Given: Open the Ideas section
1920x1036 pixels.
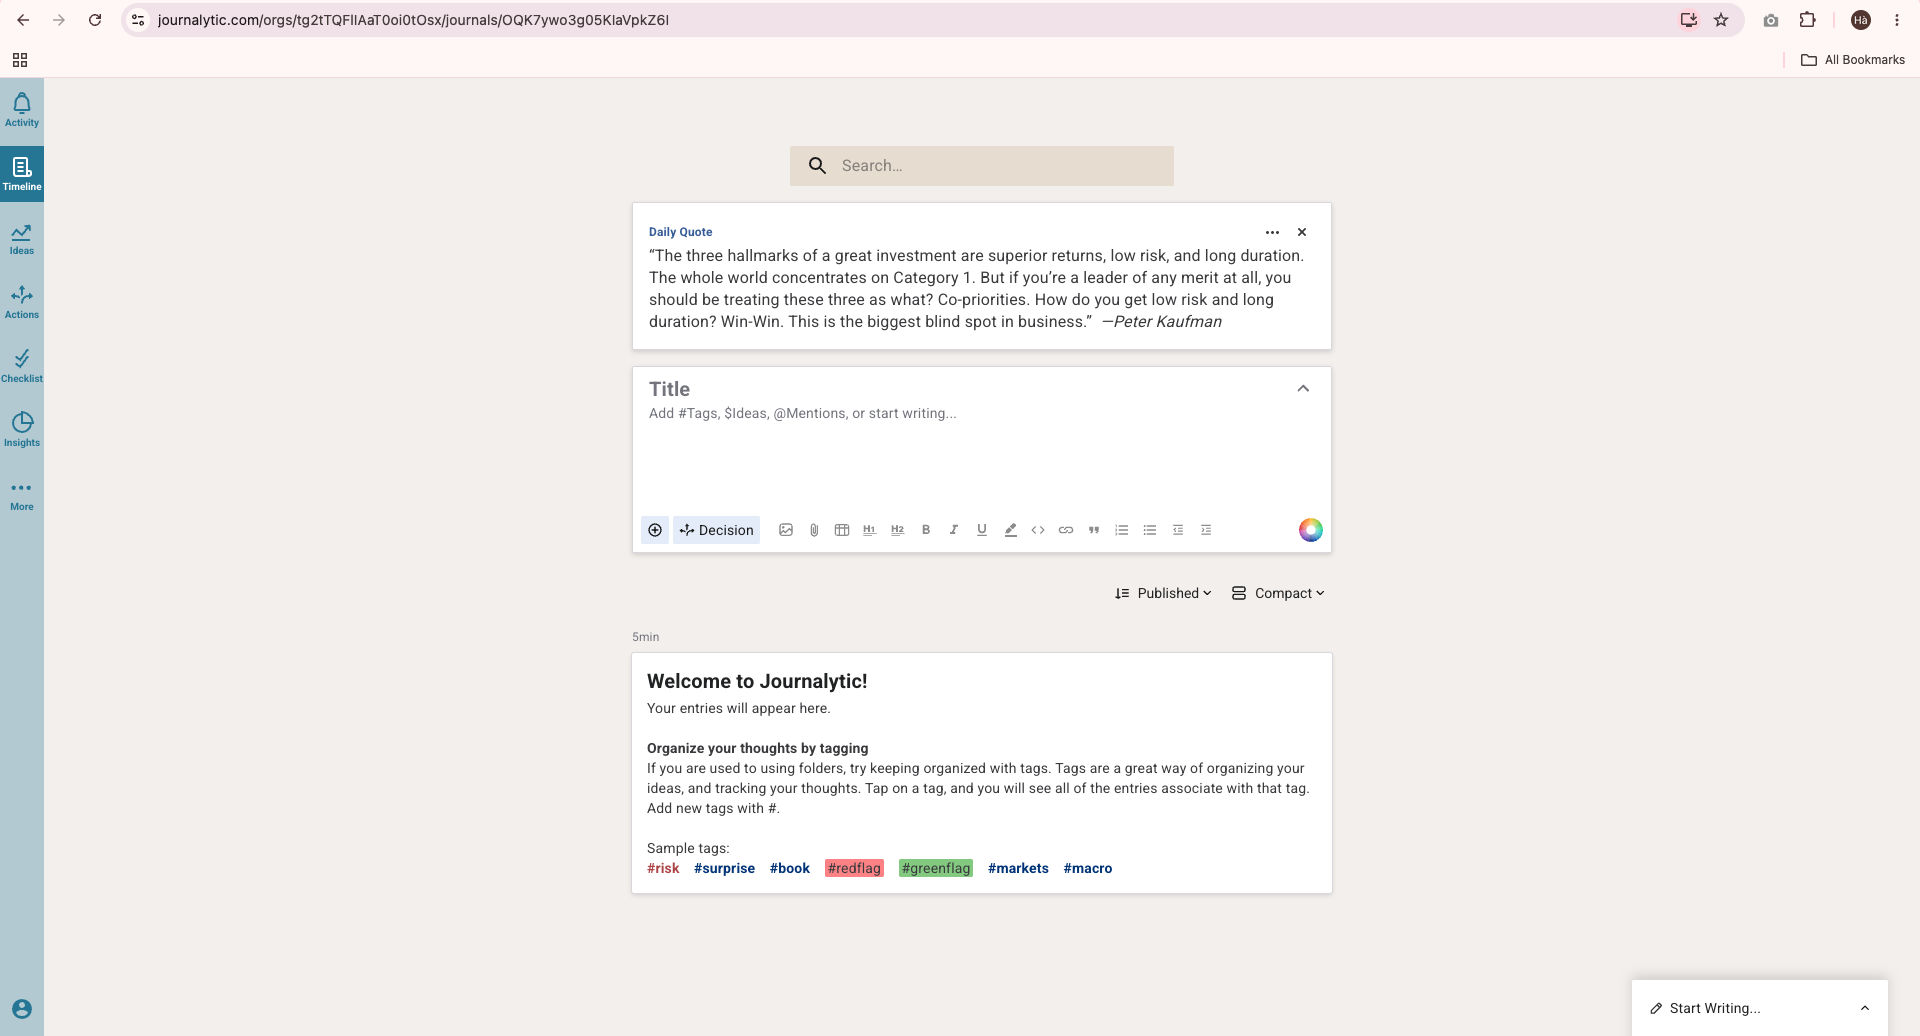Looking at the screenshot, I should click(22, 238).
